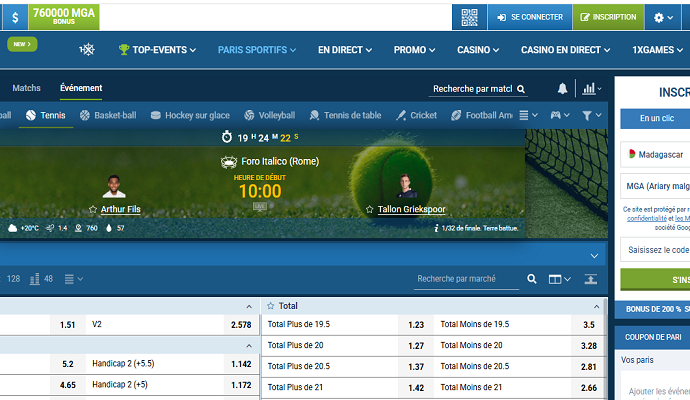Viewport: 690px width, 400px height.
Task: Open the Madagascar country dropdown
Action: [x=656, y=154]
